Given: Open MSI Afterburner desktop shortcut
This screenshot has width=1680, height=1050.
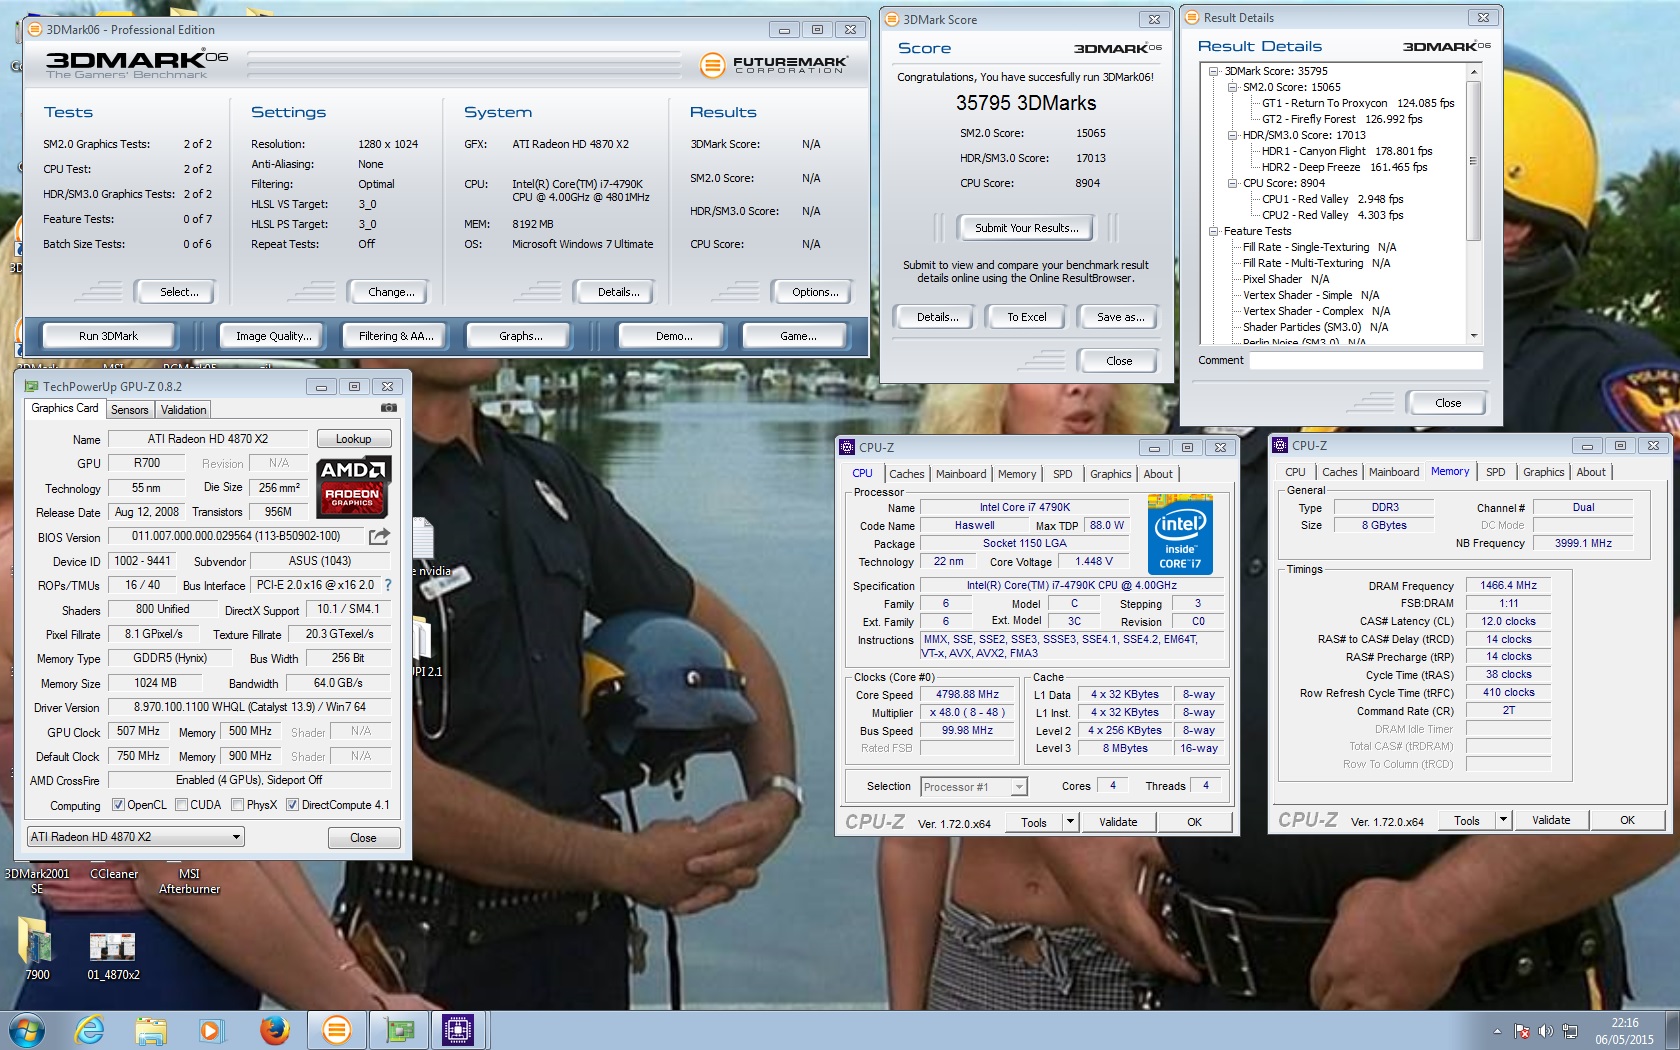Looking at the screenshot, I should (x=189, y=880).
